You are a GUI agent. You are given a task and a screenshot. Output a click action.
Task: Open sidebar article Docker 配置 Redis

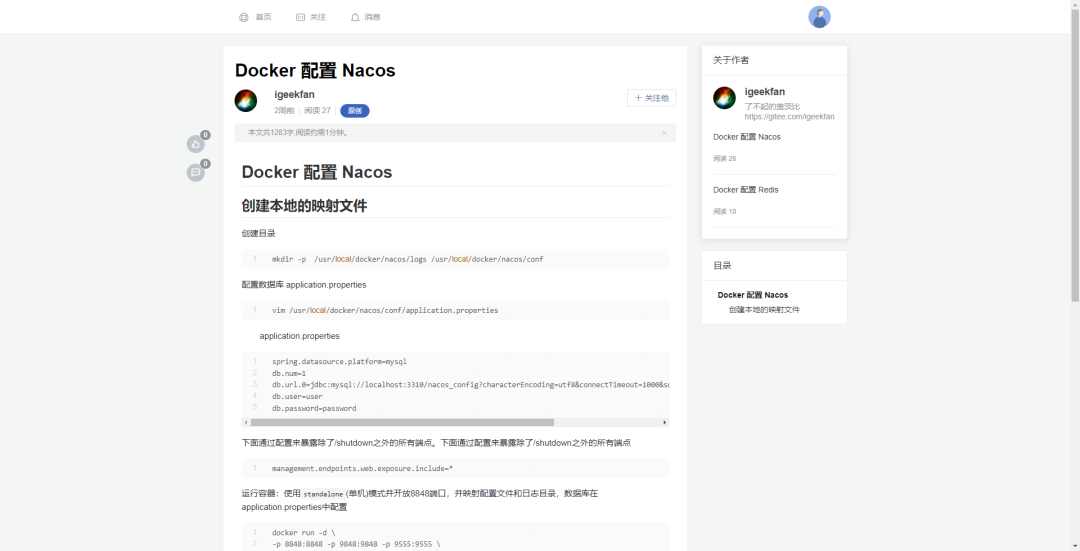pos(745,190)
